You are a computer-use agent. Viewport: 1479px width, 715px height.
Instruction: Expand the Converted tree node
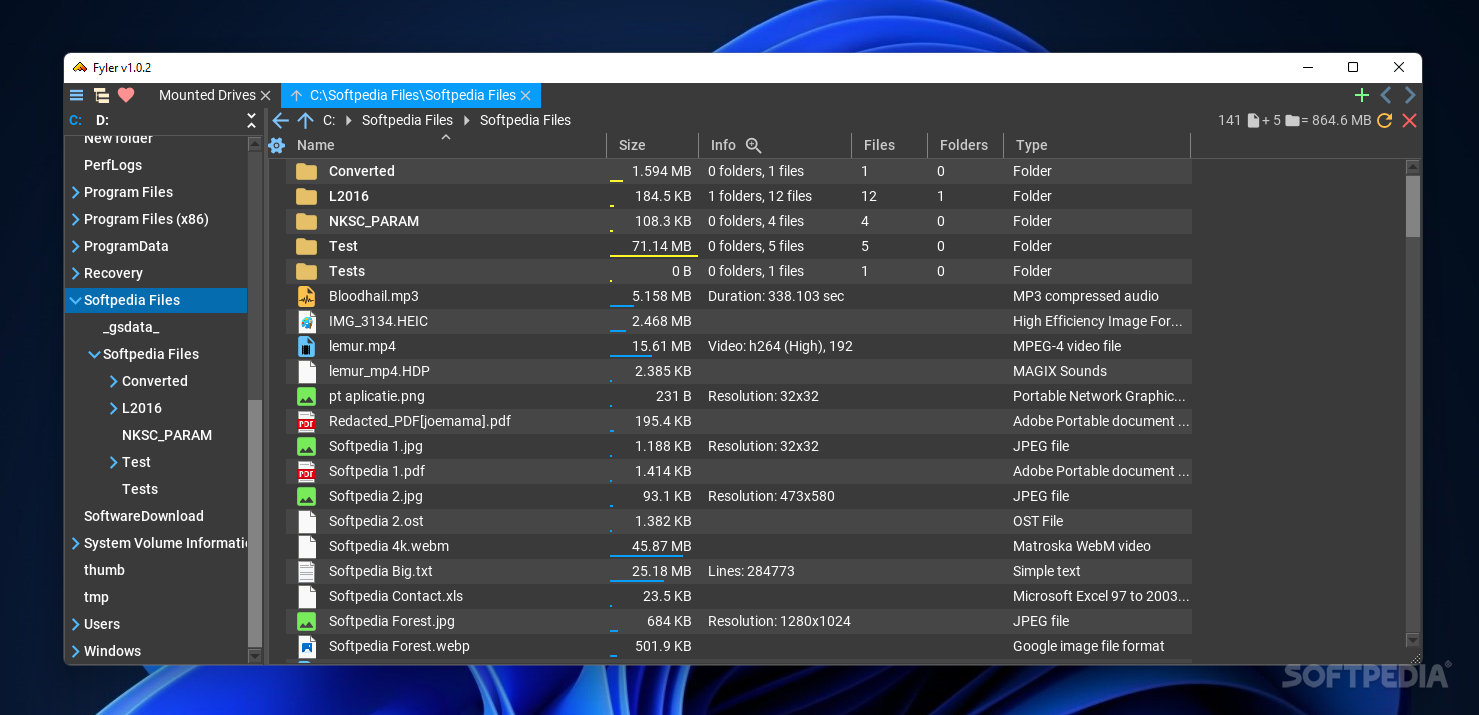click(113, 381)
